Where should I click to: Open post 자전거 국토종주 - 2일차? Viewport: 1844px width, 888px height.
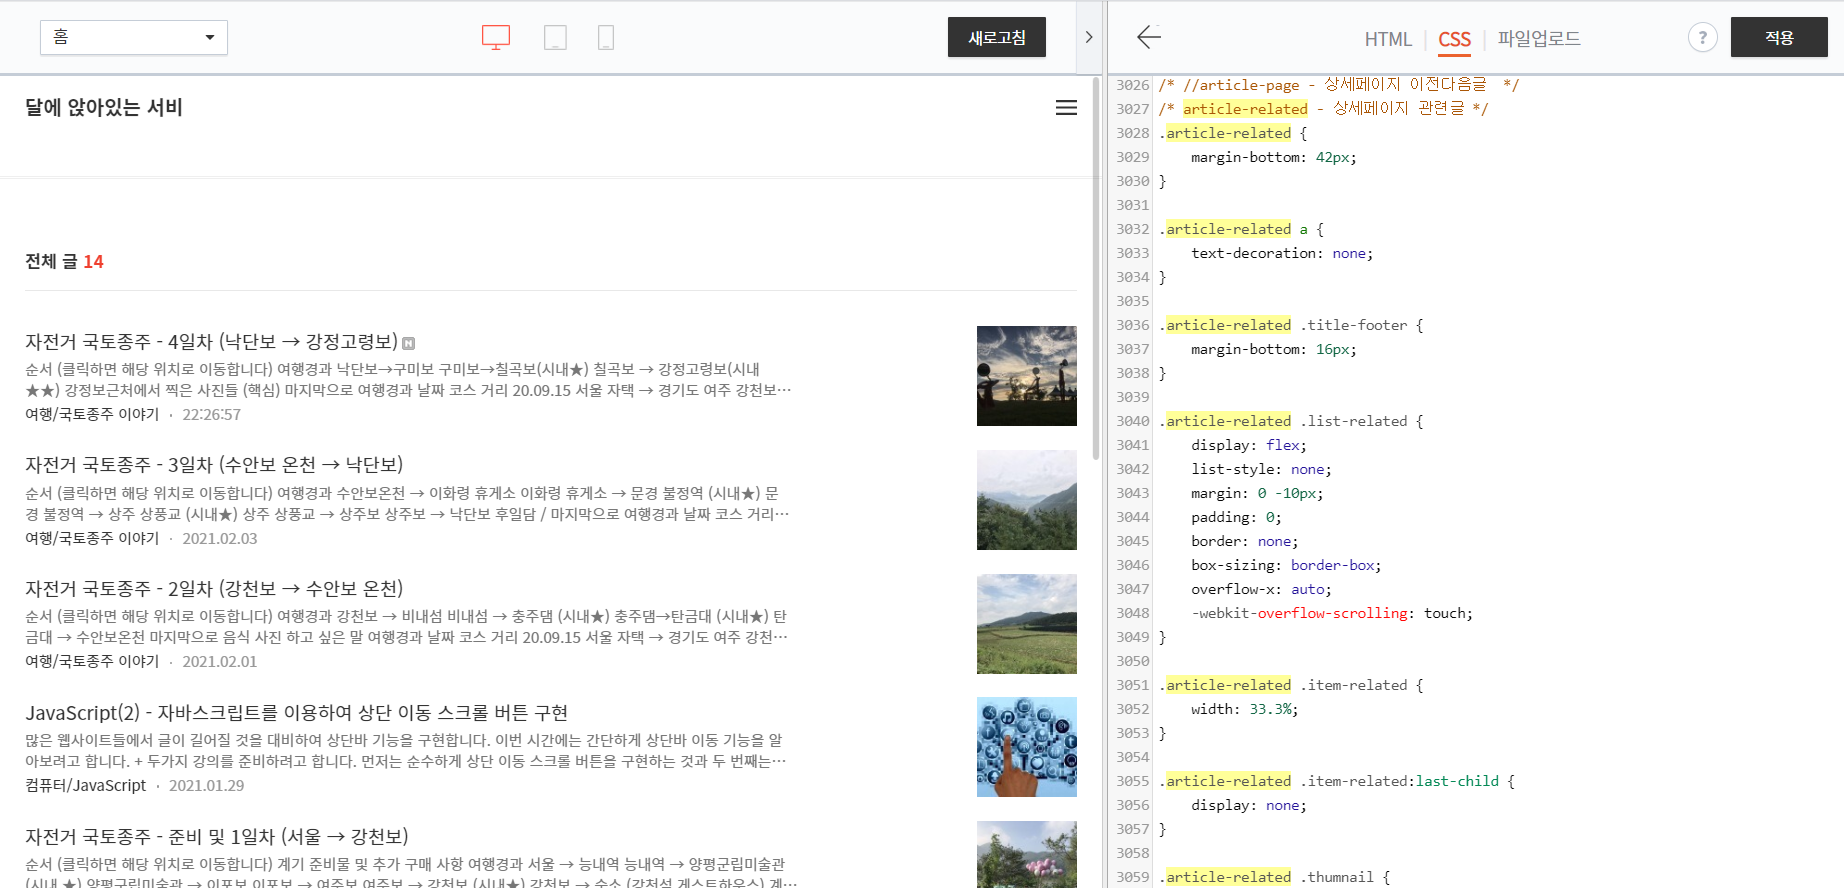click(214, 589)
